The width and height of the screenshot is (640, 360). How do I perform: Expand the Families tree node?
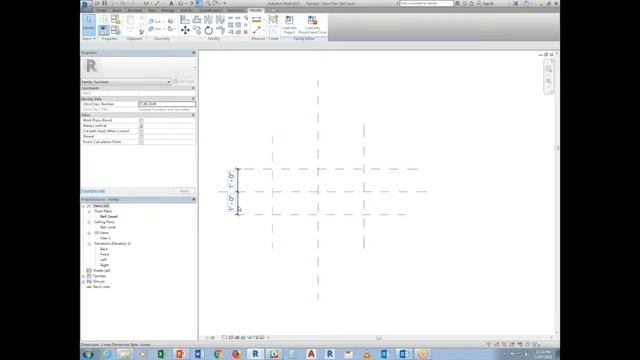[x=83, y=276]
